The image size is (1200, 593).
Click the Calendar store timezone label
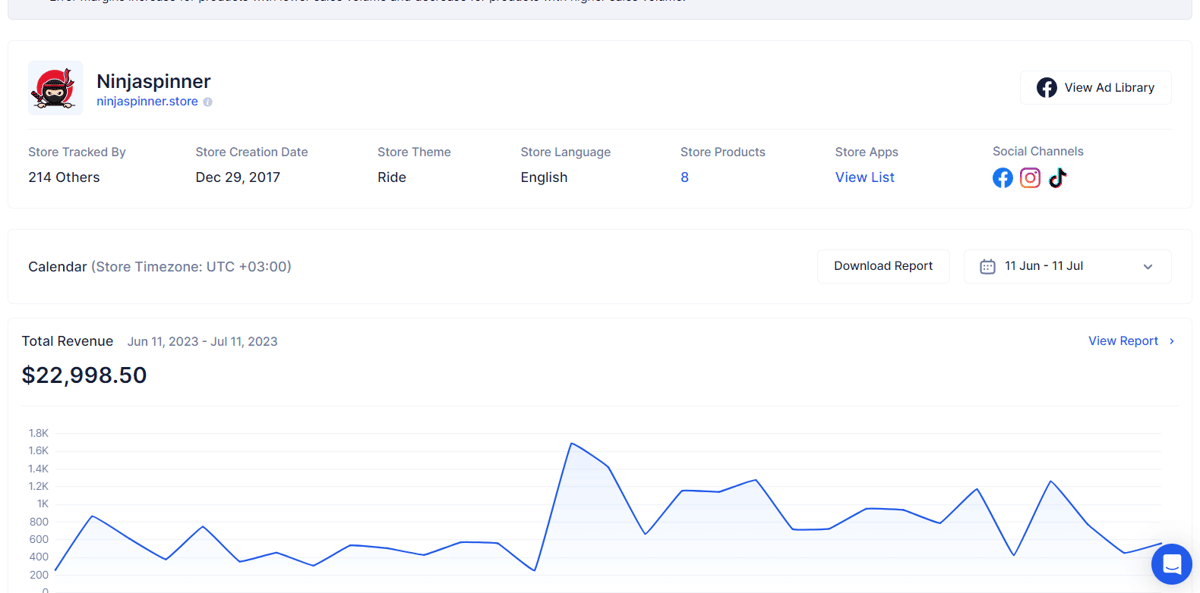click(160, 267)
